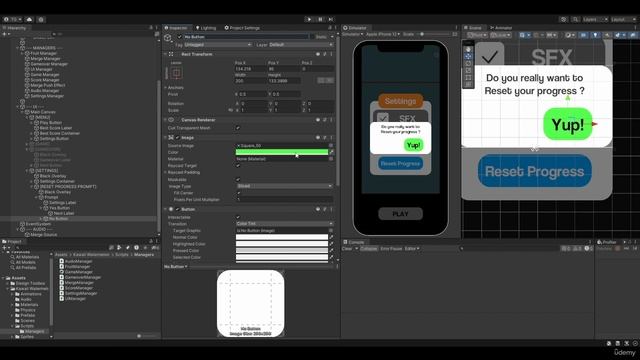Screen dimensions: 640x360
Task: Toggle Cull Transparent Mesh checkbox
Action: [x=238, y=128]
